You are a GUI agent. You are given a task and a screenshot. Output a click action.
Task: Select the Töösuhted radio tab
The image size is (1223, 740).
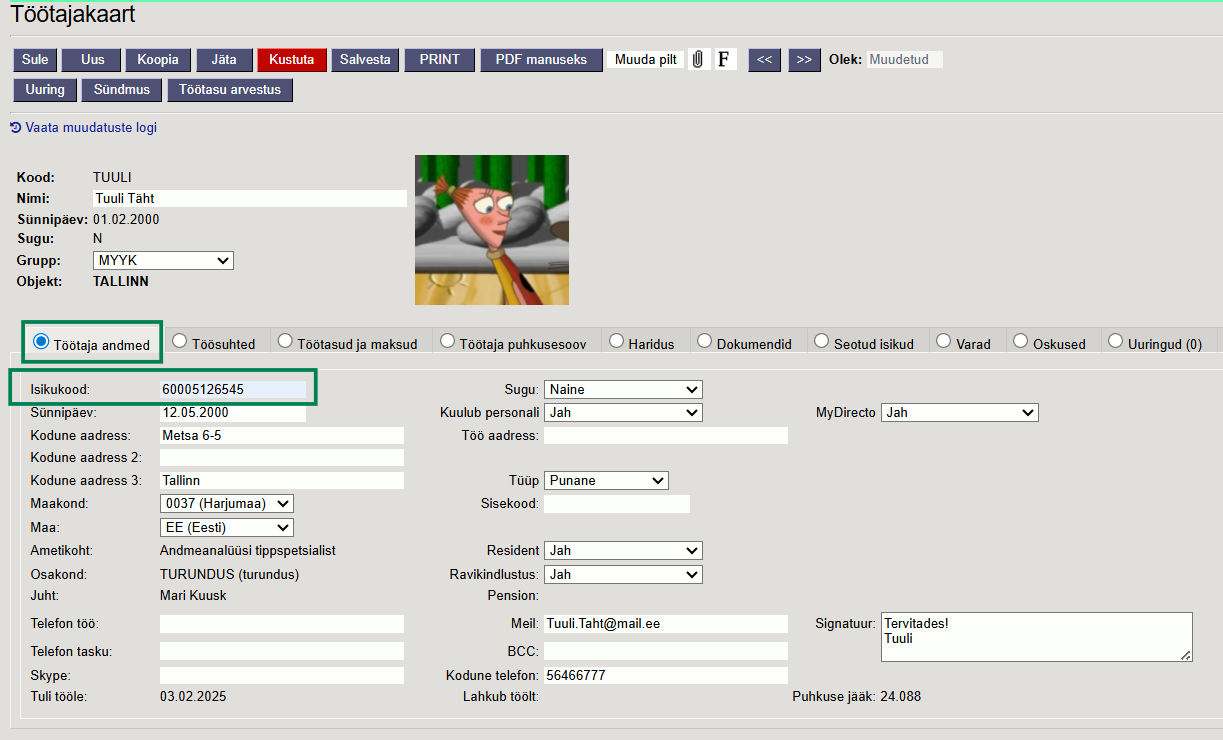pyautogui.click(x=181, y=341)
